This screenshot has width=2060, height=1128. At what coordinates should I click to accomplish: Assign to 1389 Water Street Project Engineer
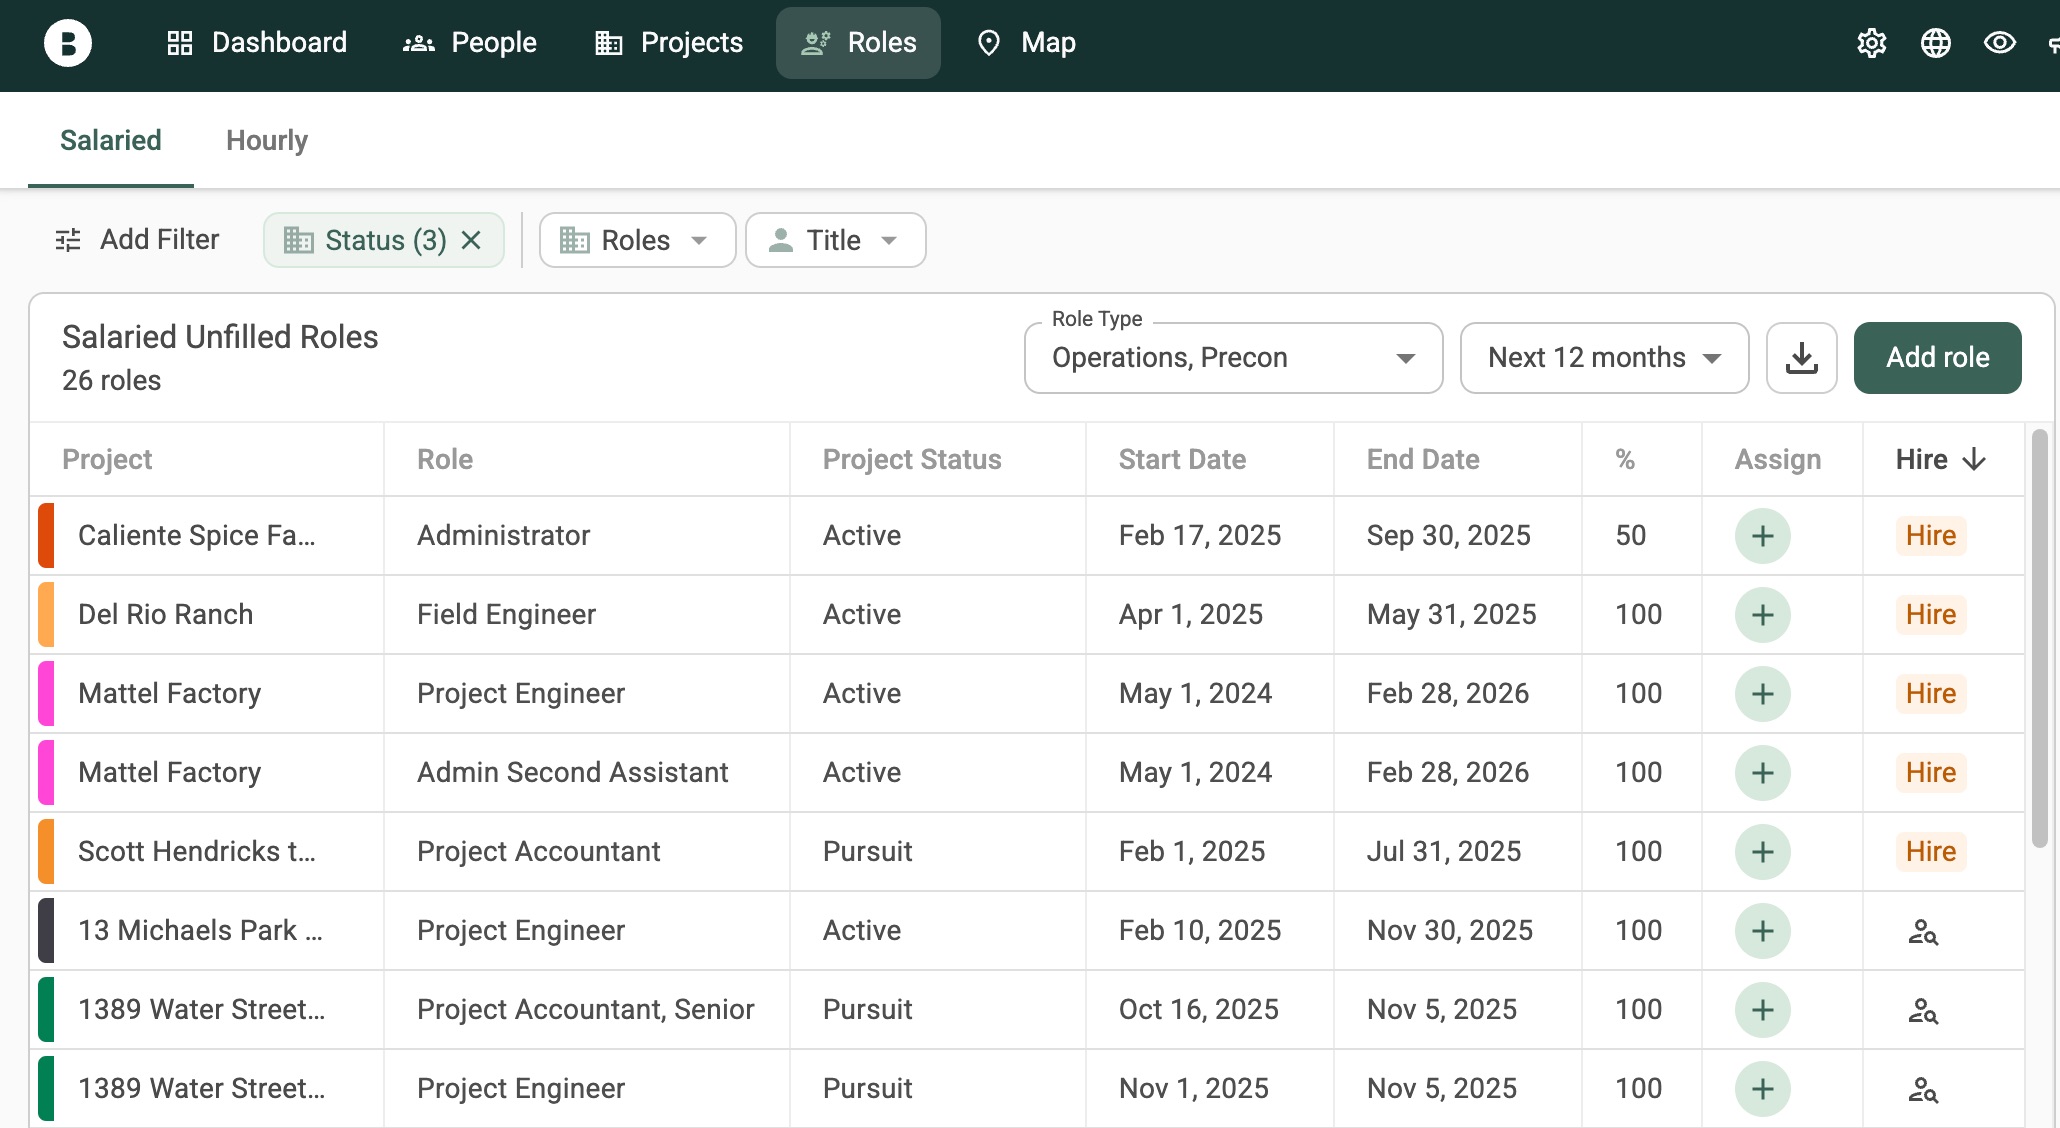(x=1762, y=1089)
